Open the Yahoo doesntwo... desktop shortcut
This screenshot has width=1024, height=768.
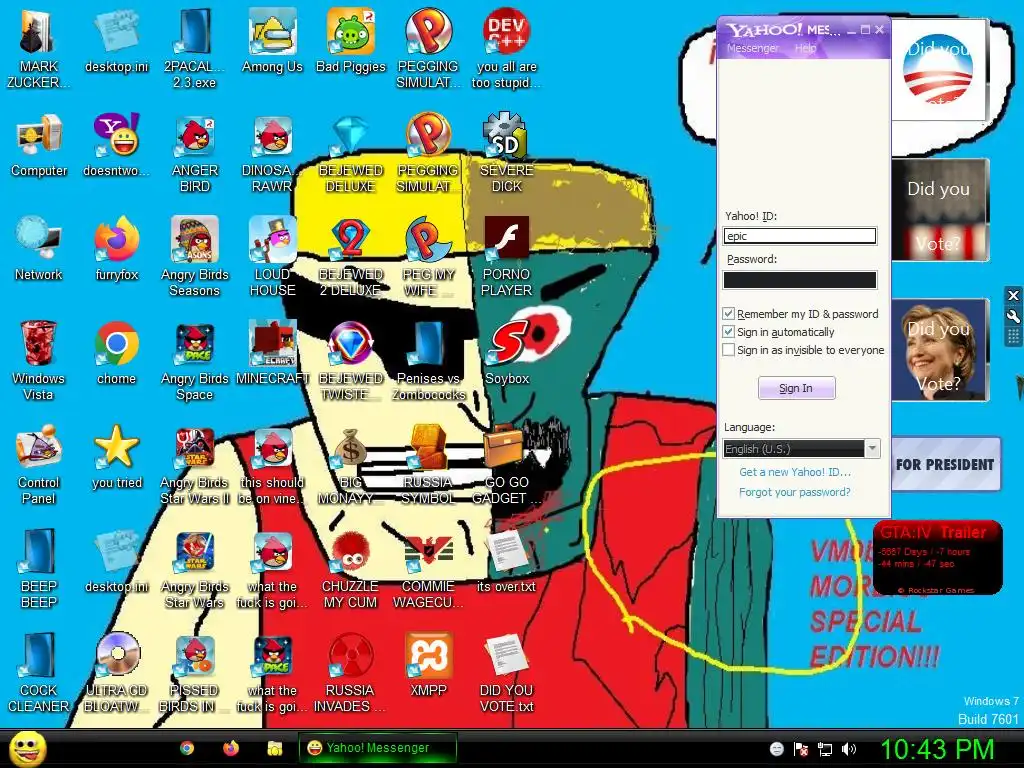(116, 145)
